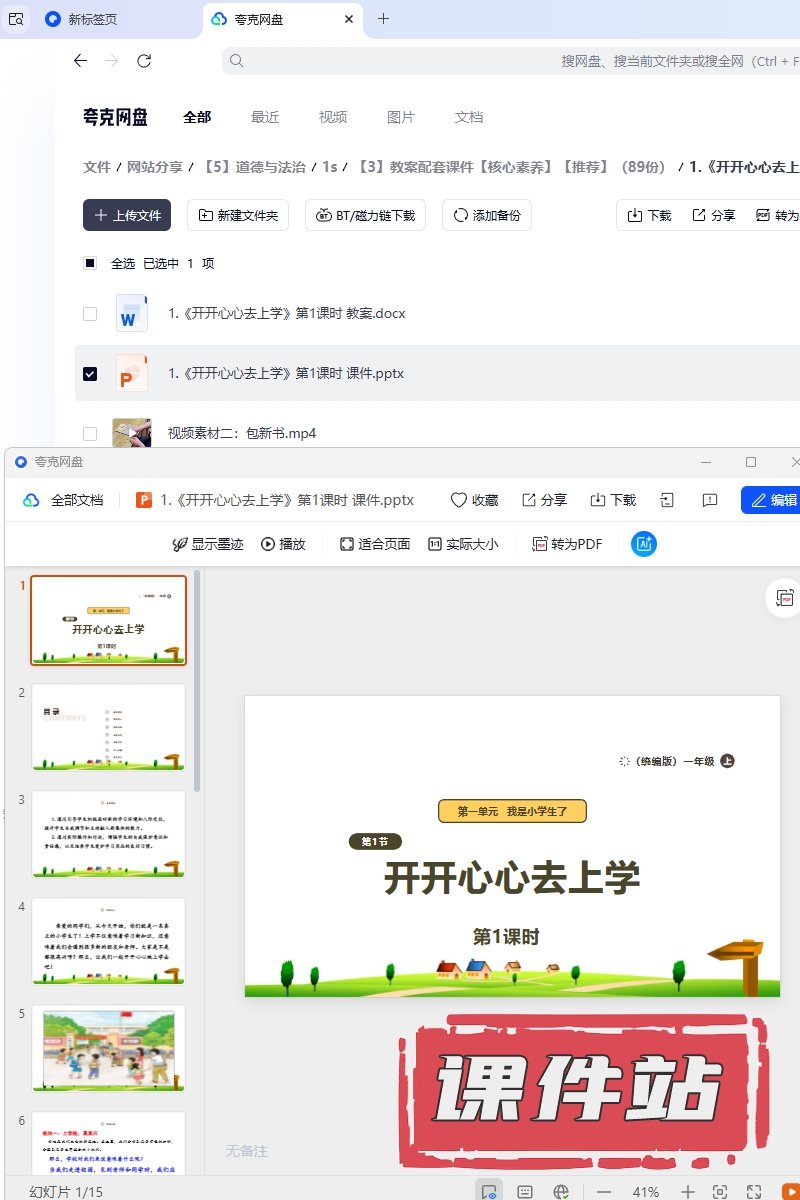Toggle 显示墨迹 ink display
Screen dimensions: 800x1200
(x=208, y=544)
